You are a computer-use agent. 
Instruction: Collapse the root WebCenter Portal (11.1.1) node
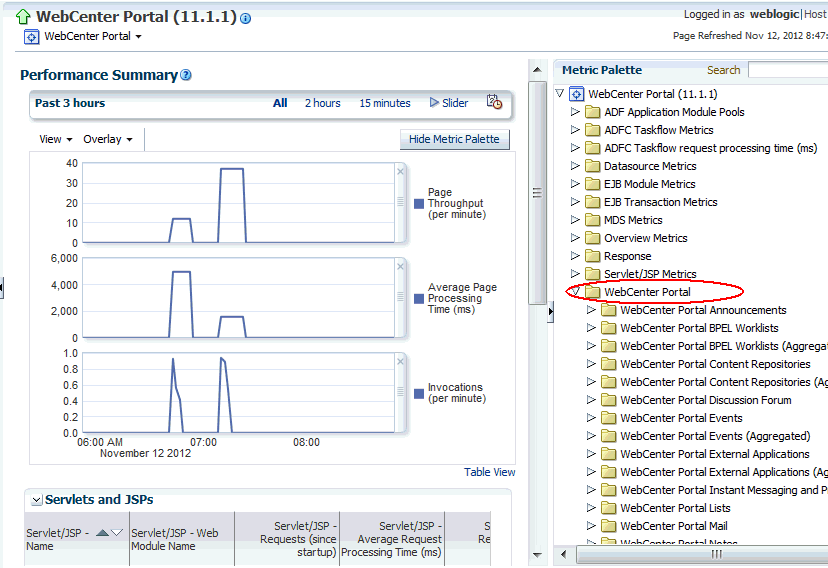click(x=560, y=93)
